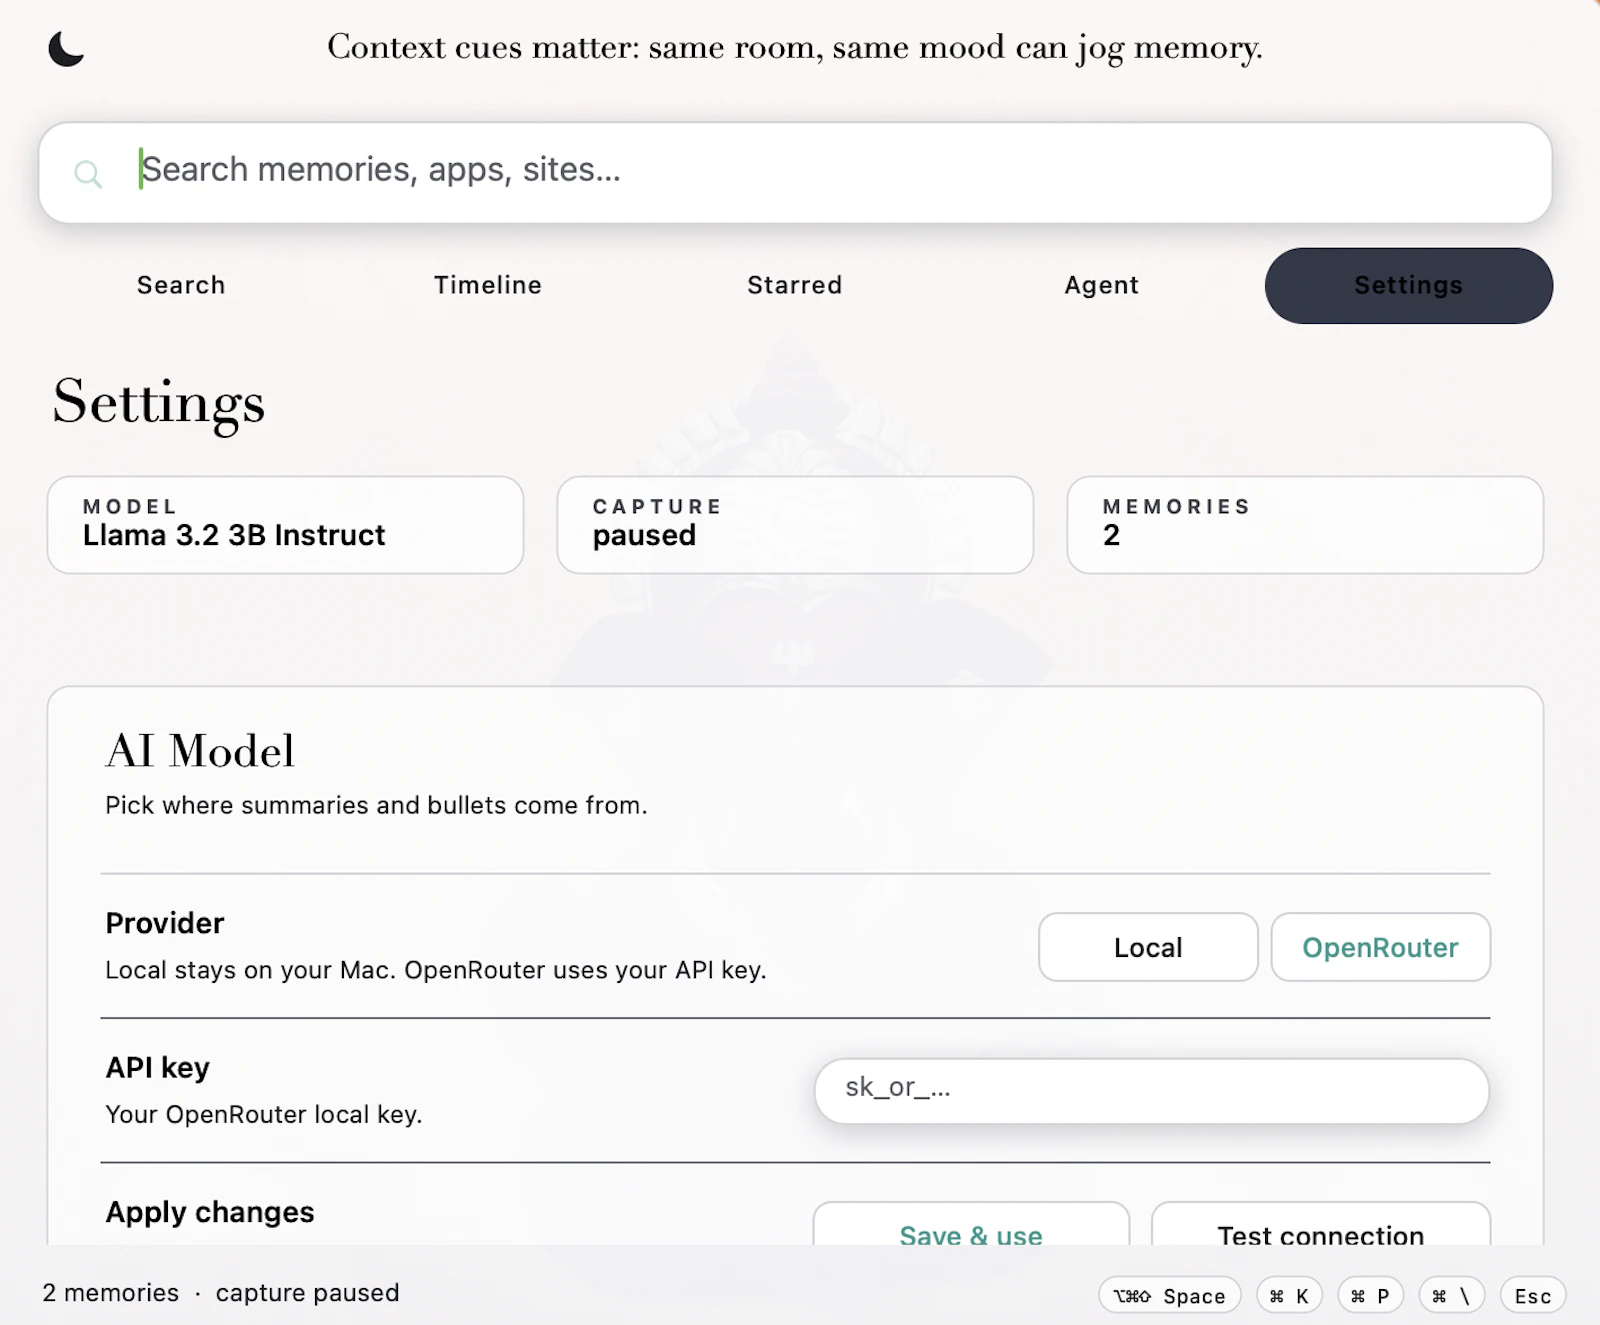This screenshot has height=1325, width=1600.
Task: Click the Space shortcut key chip
Action: [1170, 1295]
